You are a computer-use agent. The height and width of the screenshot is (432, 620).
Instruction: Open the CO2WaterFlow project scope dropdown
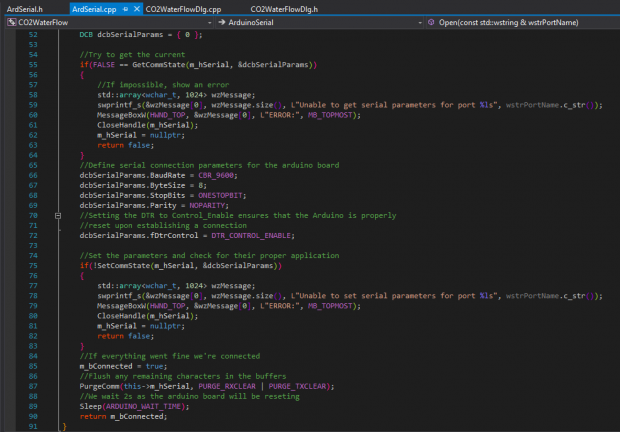[x=209, y=23]
